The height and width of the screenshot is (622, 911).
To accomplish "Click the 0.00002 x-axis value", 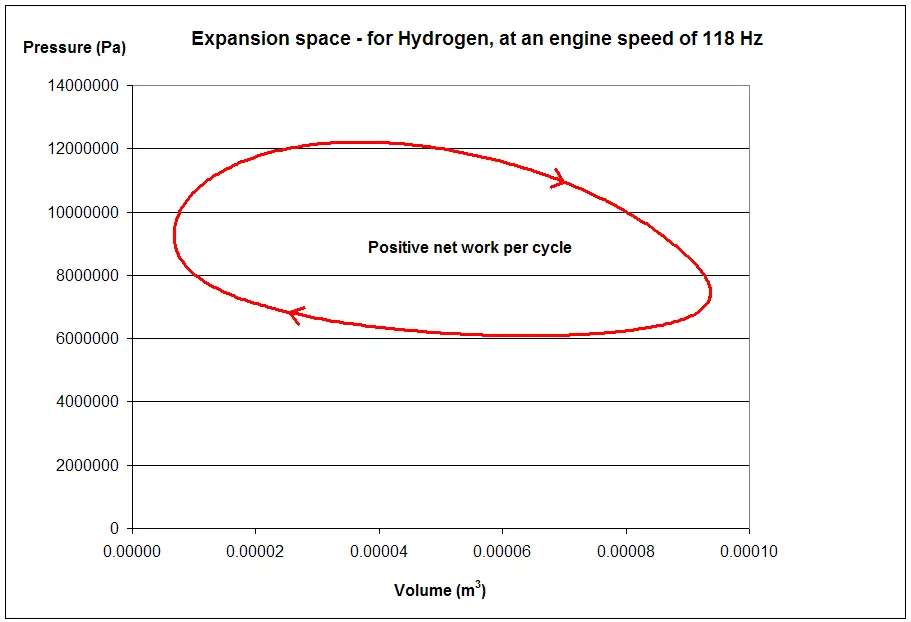I will (255, 551).
